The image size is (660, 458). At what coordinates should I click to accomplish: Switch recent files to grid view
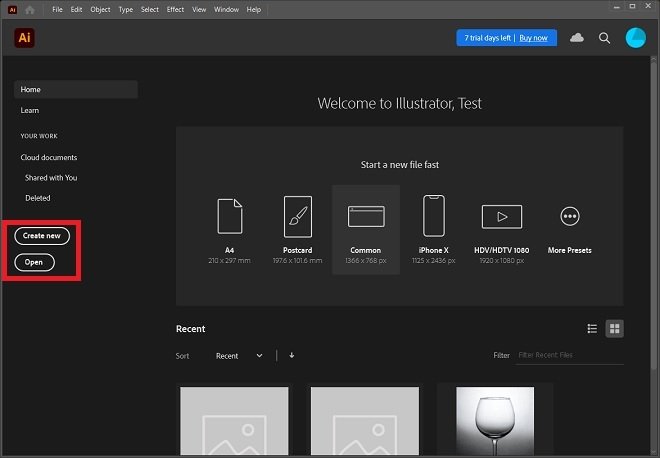(x=615, y=328)
